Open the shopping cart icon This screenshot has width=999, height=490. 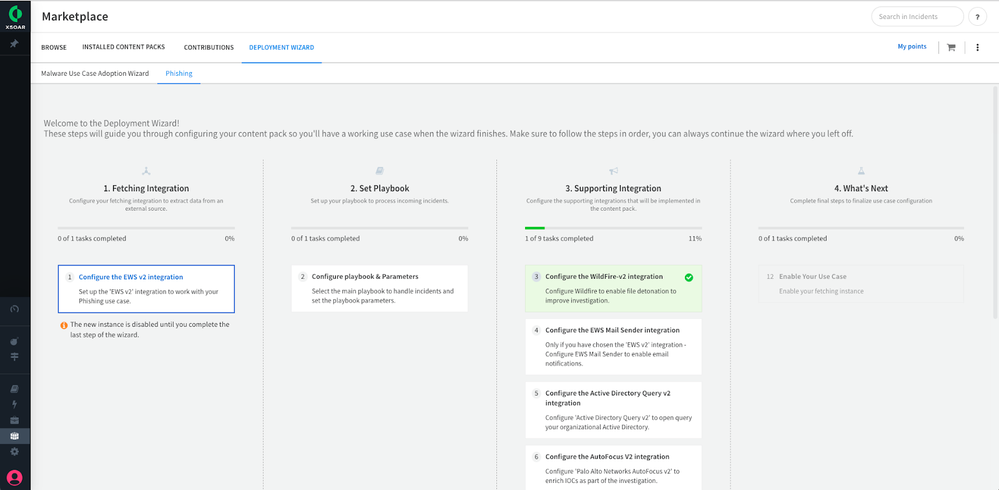tap(950, 47)
